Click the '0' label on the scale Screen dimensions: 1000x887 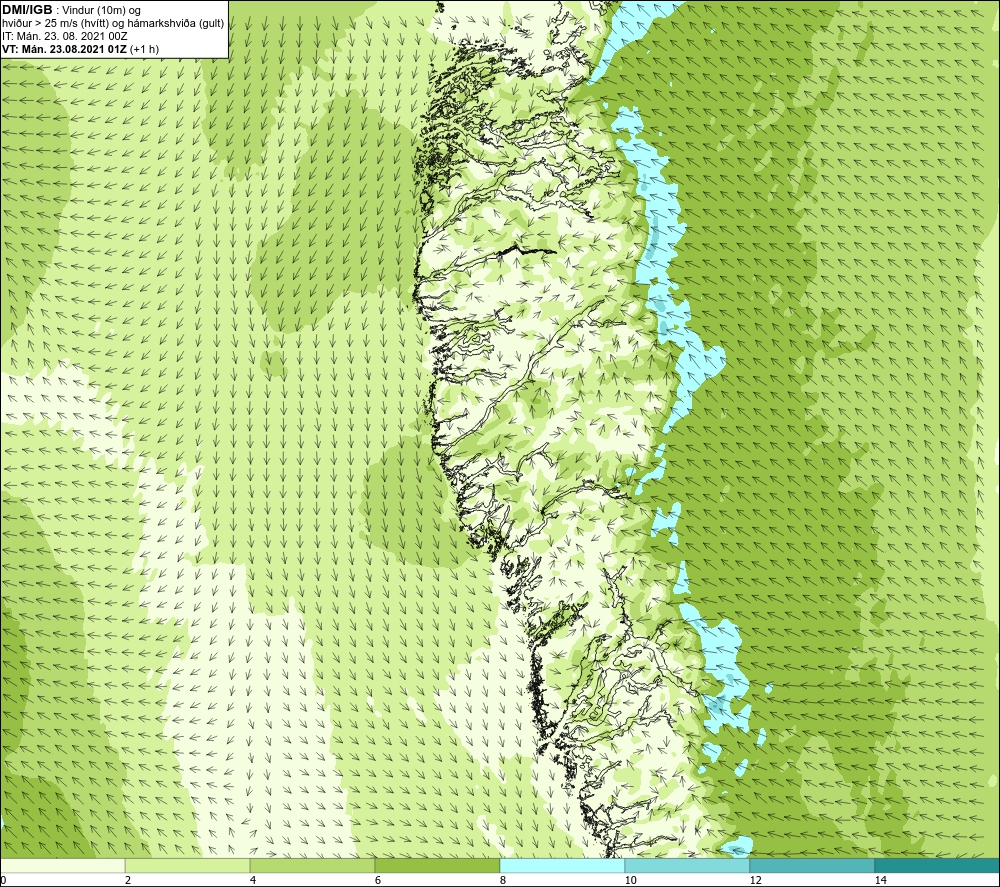tap(3, 880)
